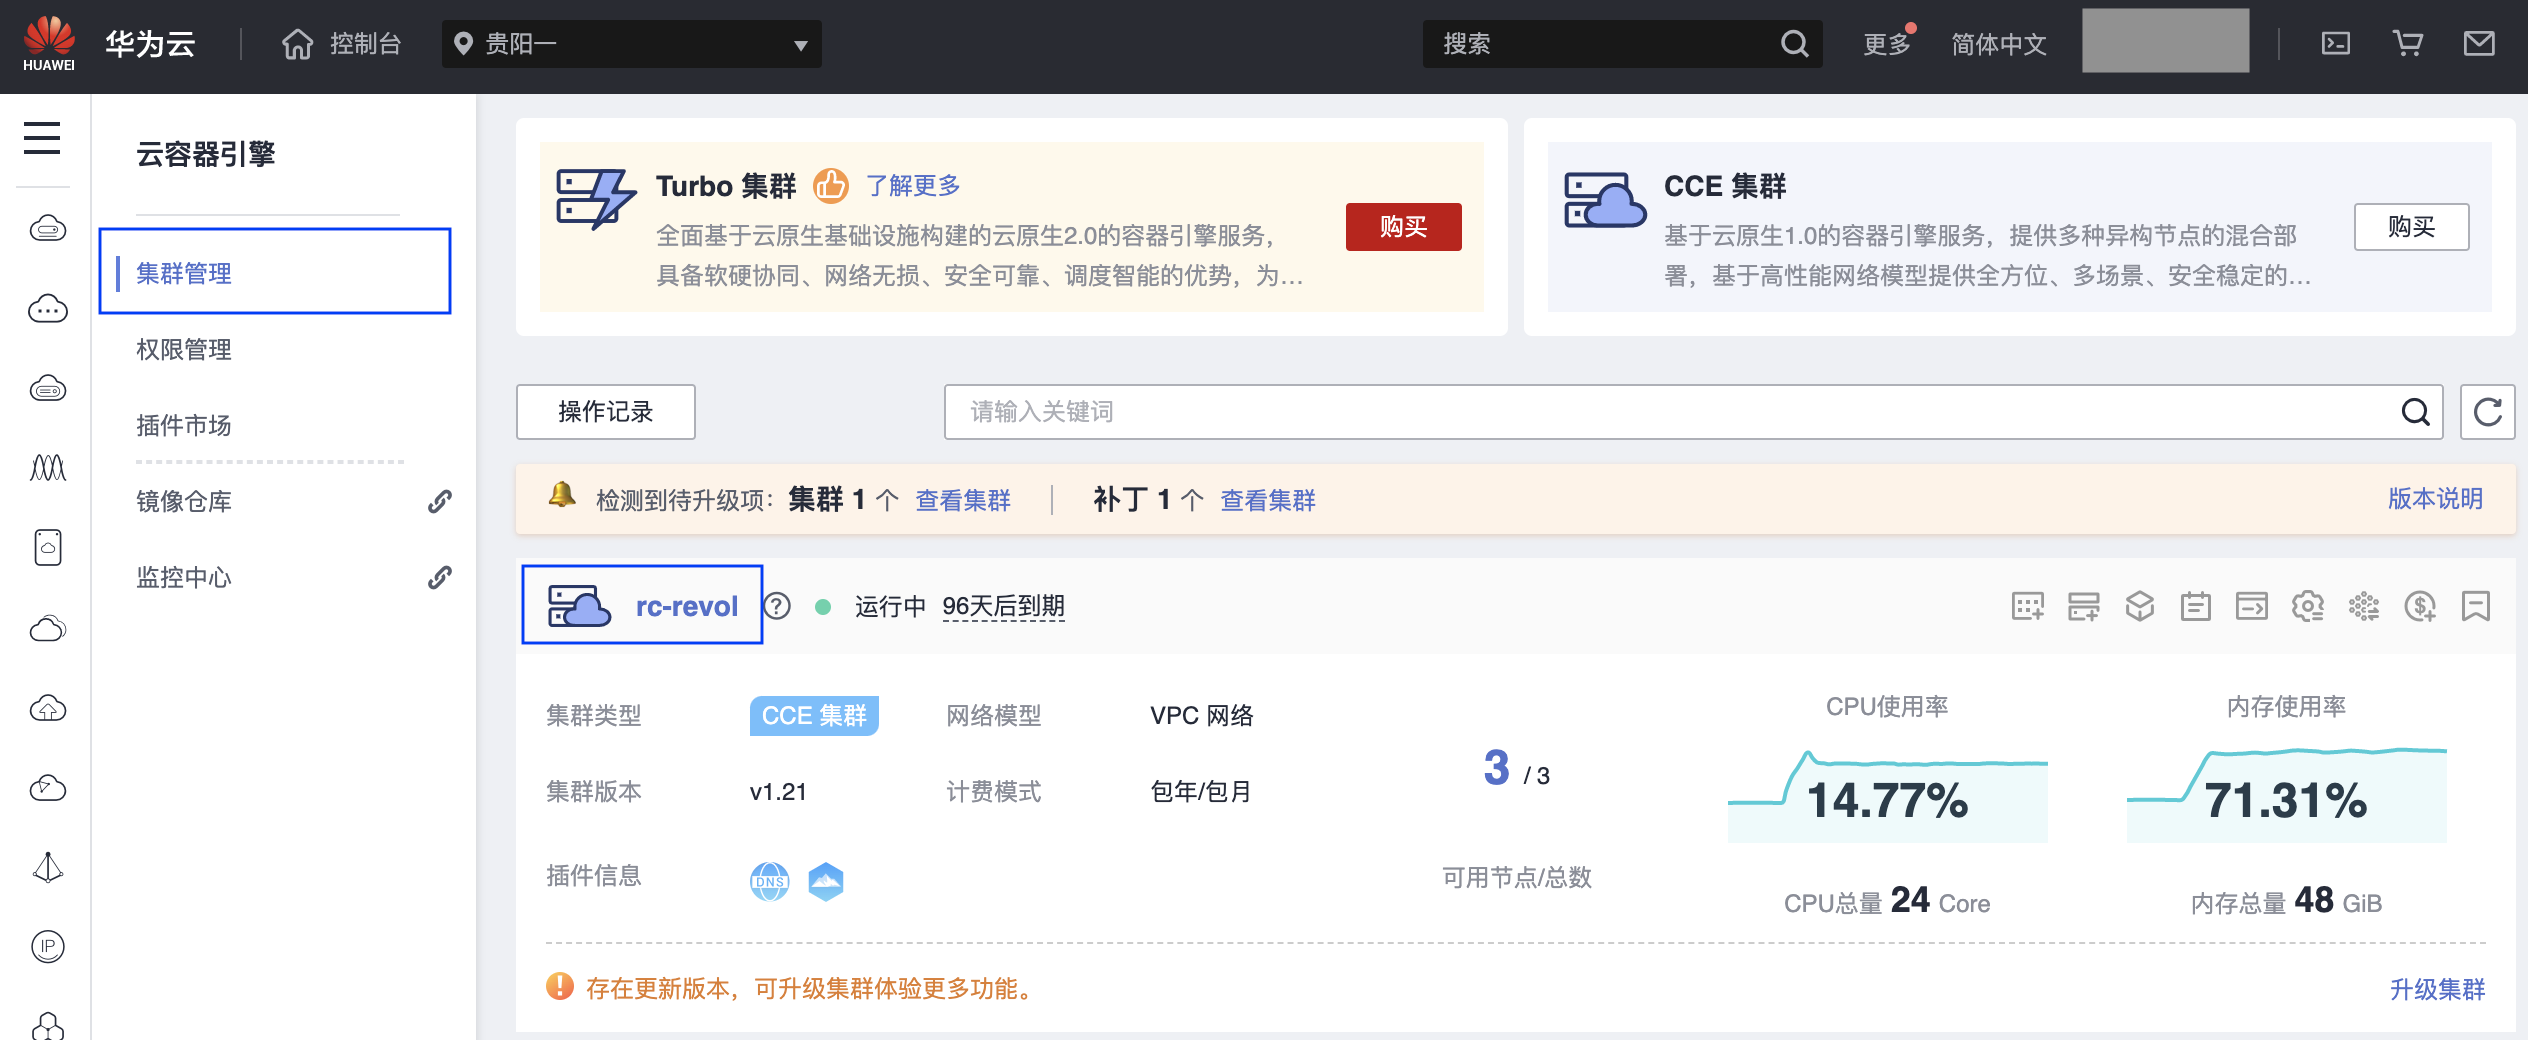Click the rc-revol create node icon
The image size is (2528, 1040).
[2028, 606]
